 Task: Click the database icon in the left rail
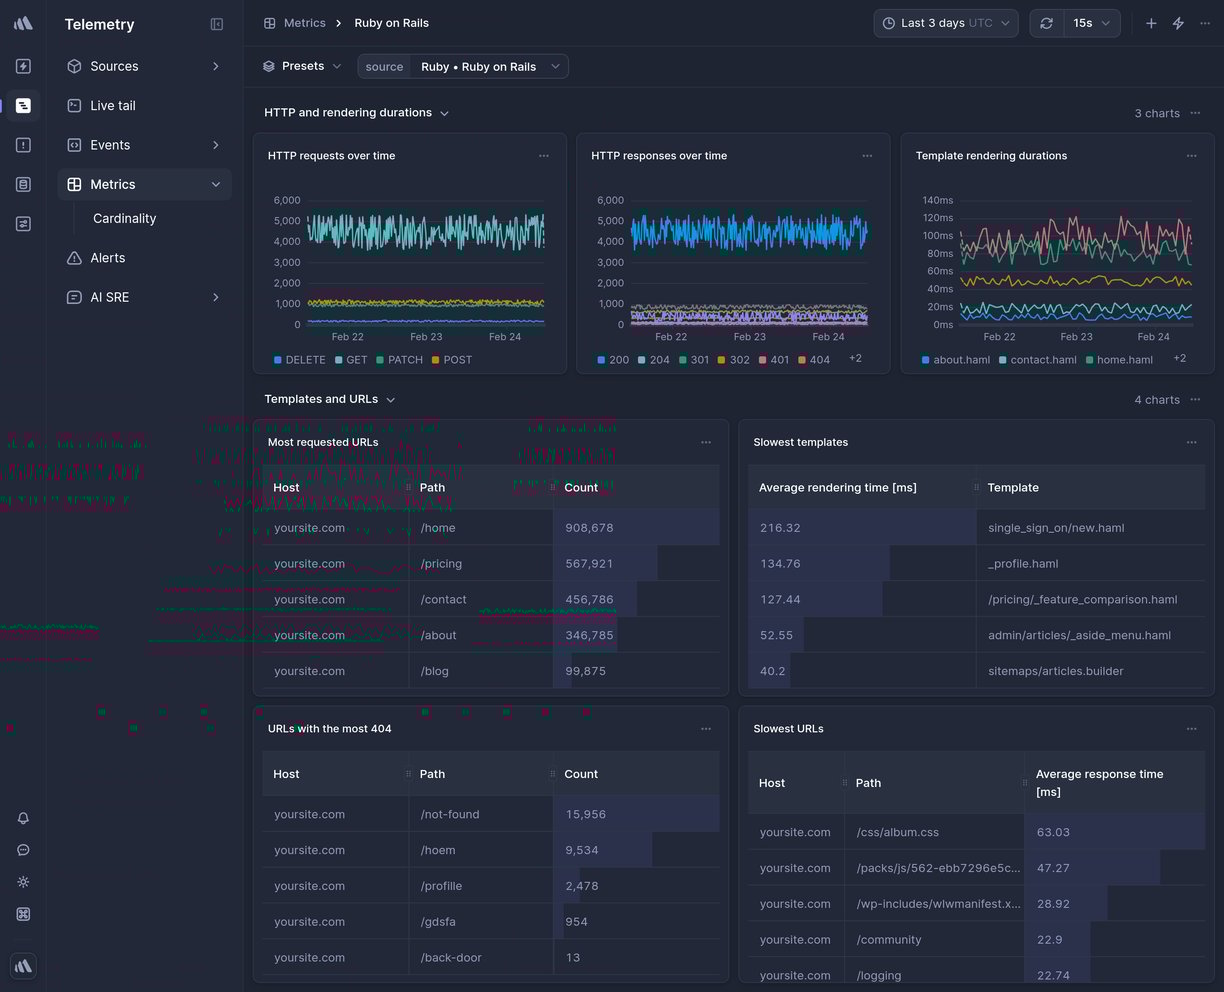(22, 184)
